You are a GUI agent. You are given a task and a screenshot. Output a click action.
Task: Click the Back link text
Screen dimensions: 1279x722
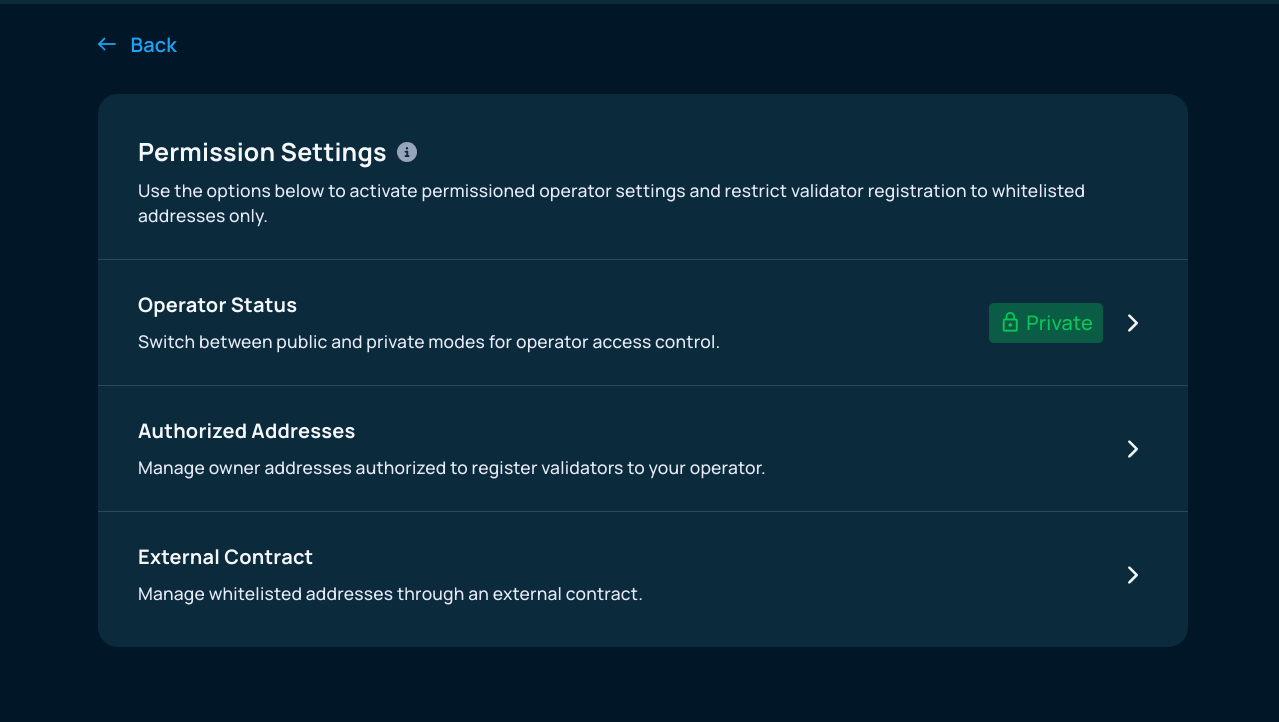click(x=153, y=45)
